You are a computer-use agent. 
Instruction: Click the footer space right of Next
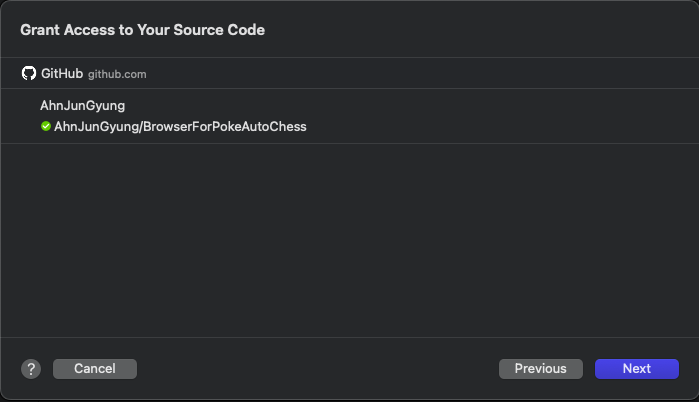[x=689, y=369]
